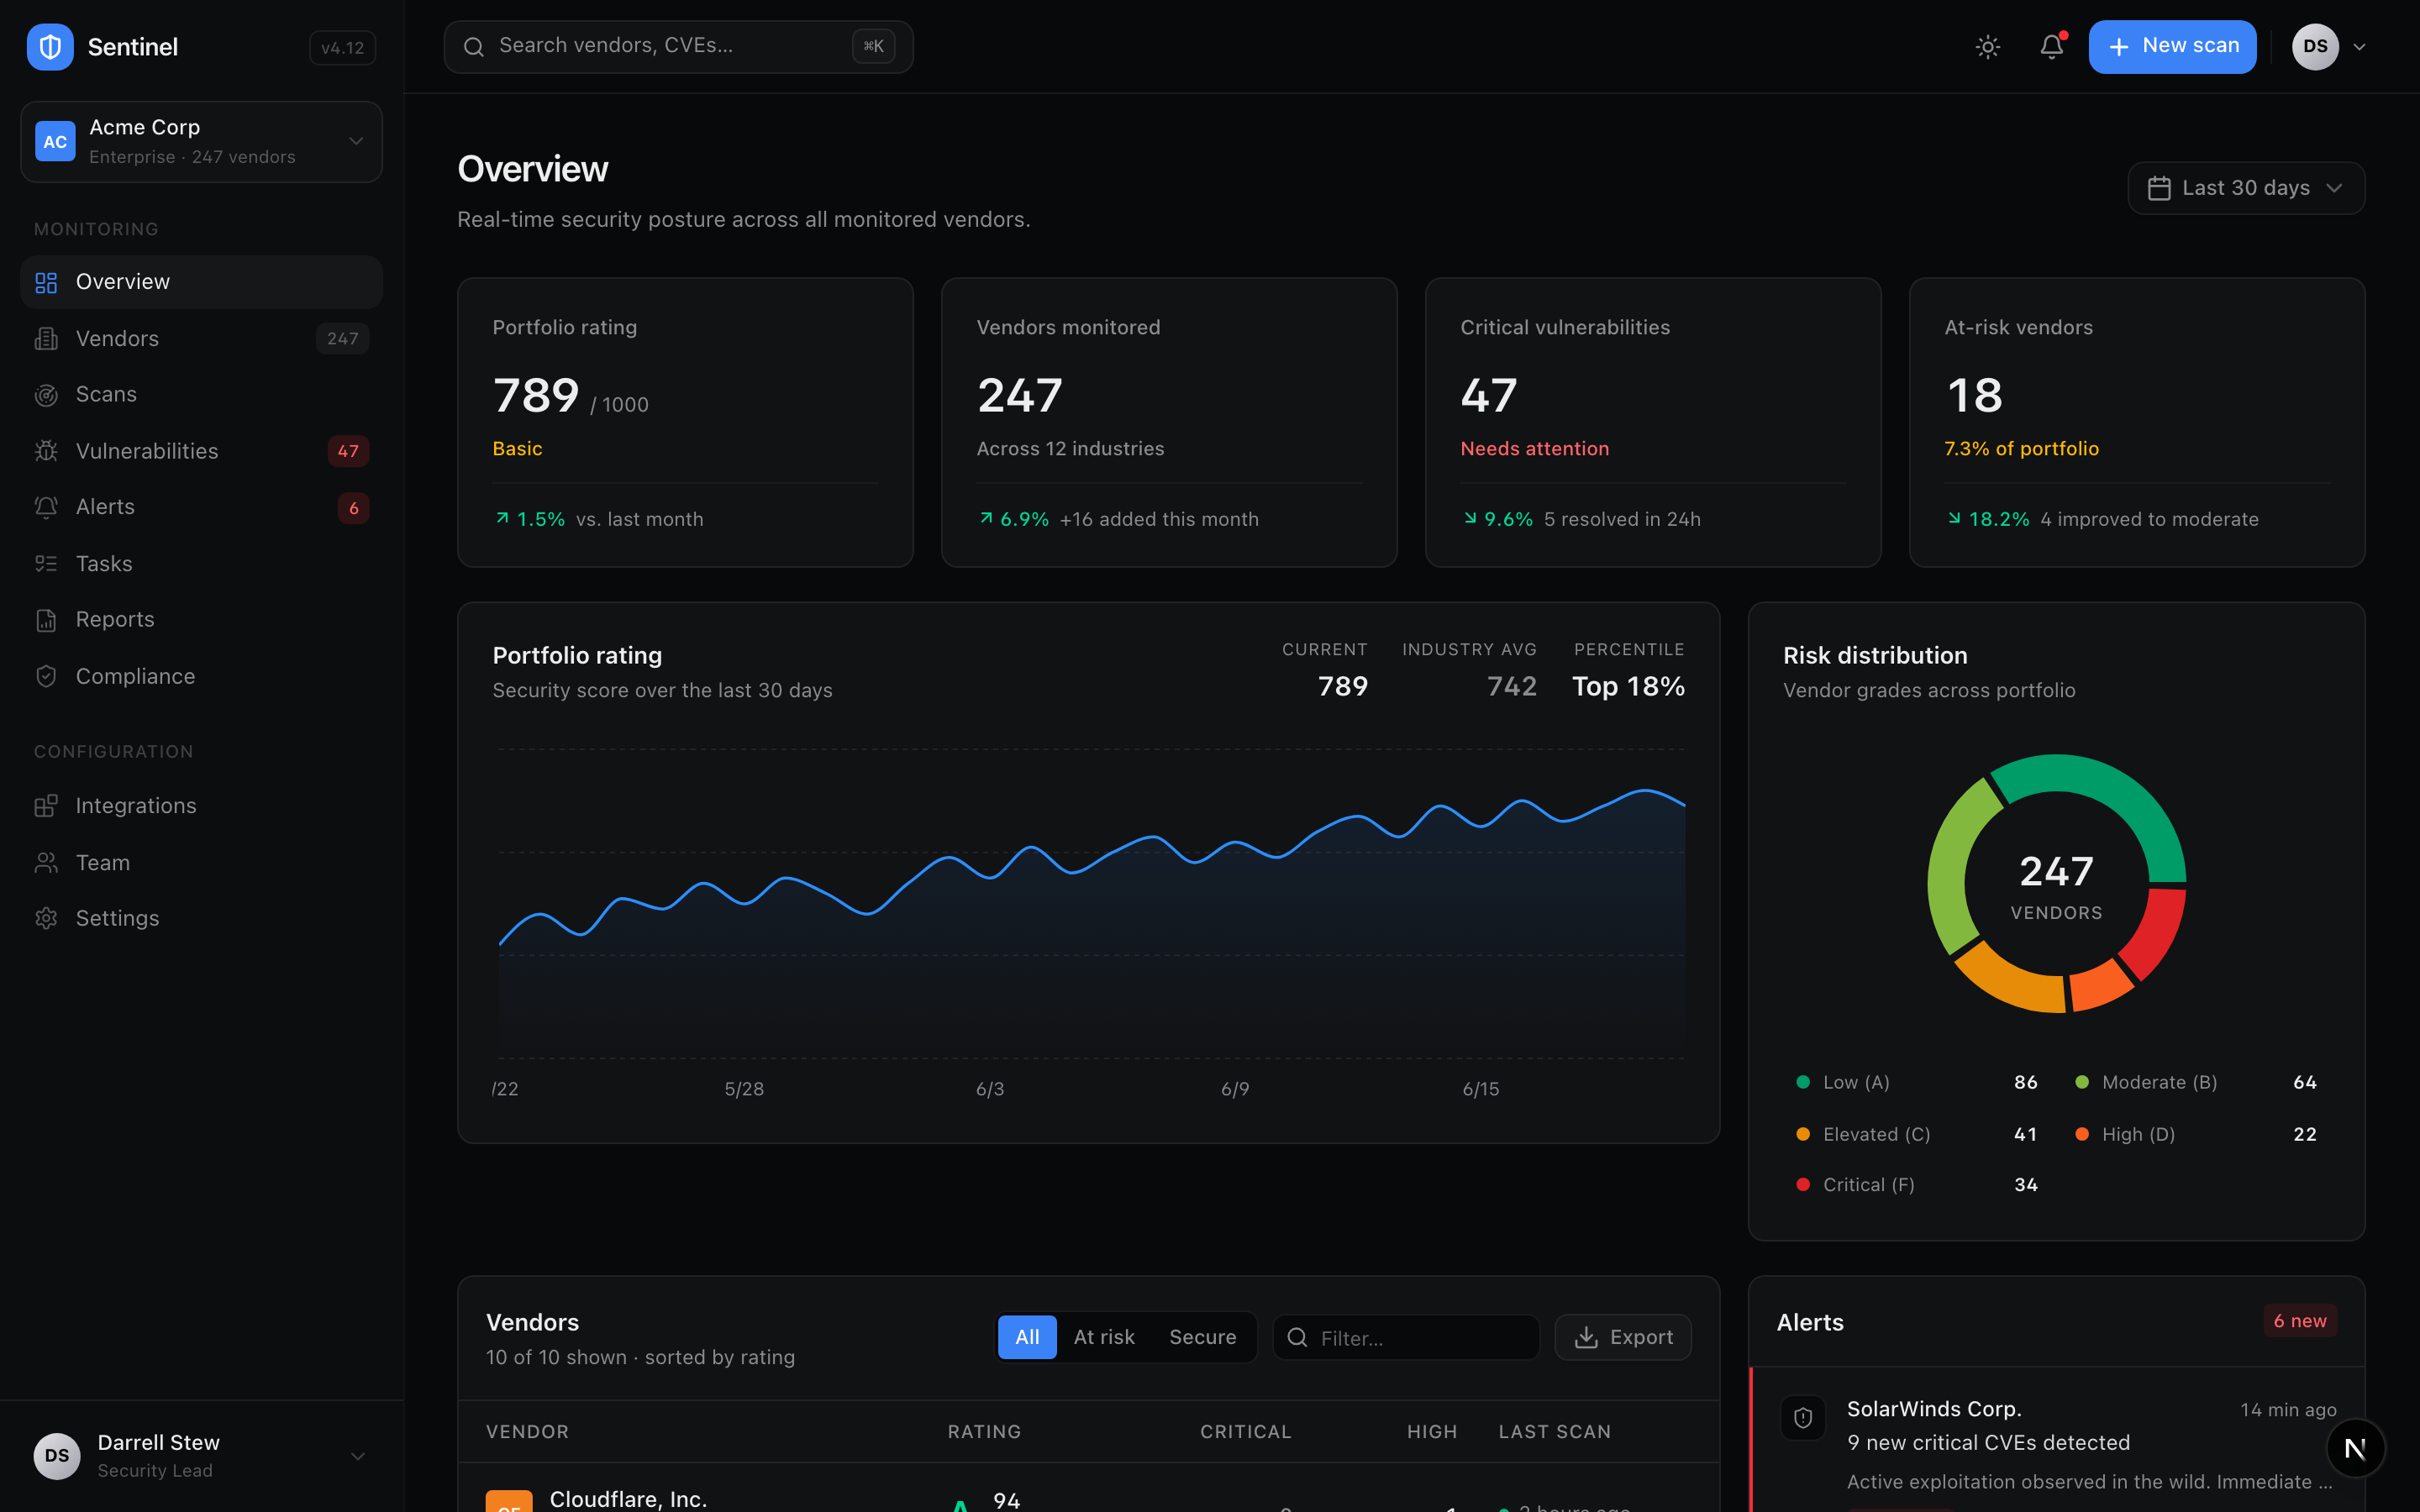Click the SolarWinds alert shield icon
This screenshot has height=1512, width=2420.
click(1803, 1418)
